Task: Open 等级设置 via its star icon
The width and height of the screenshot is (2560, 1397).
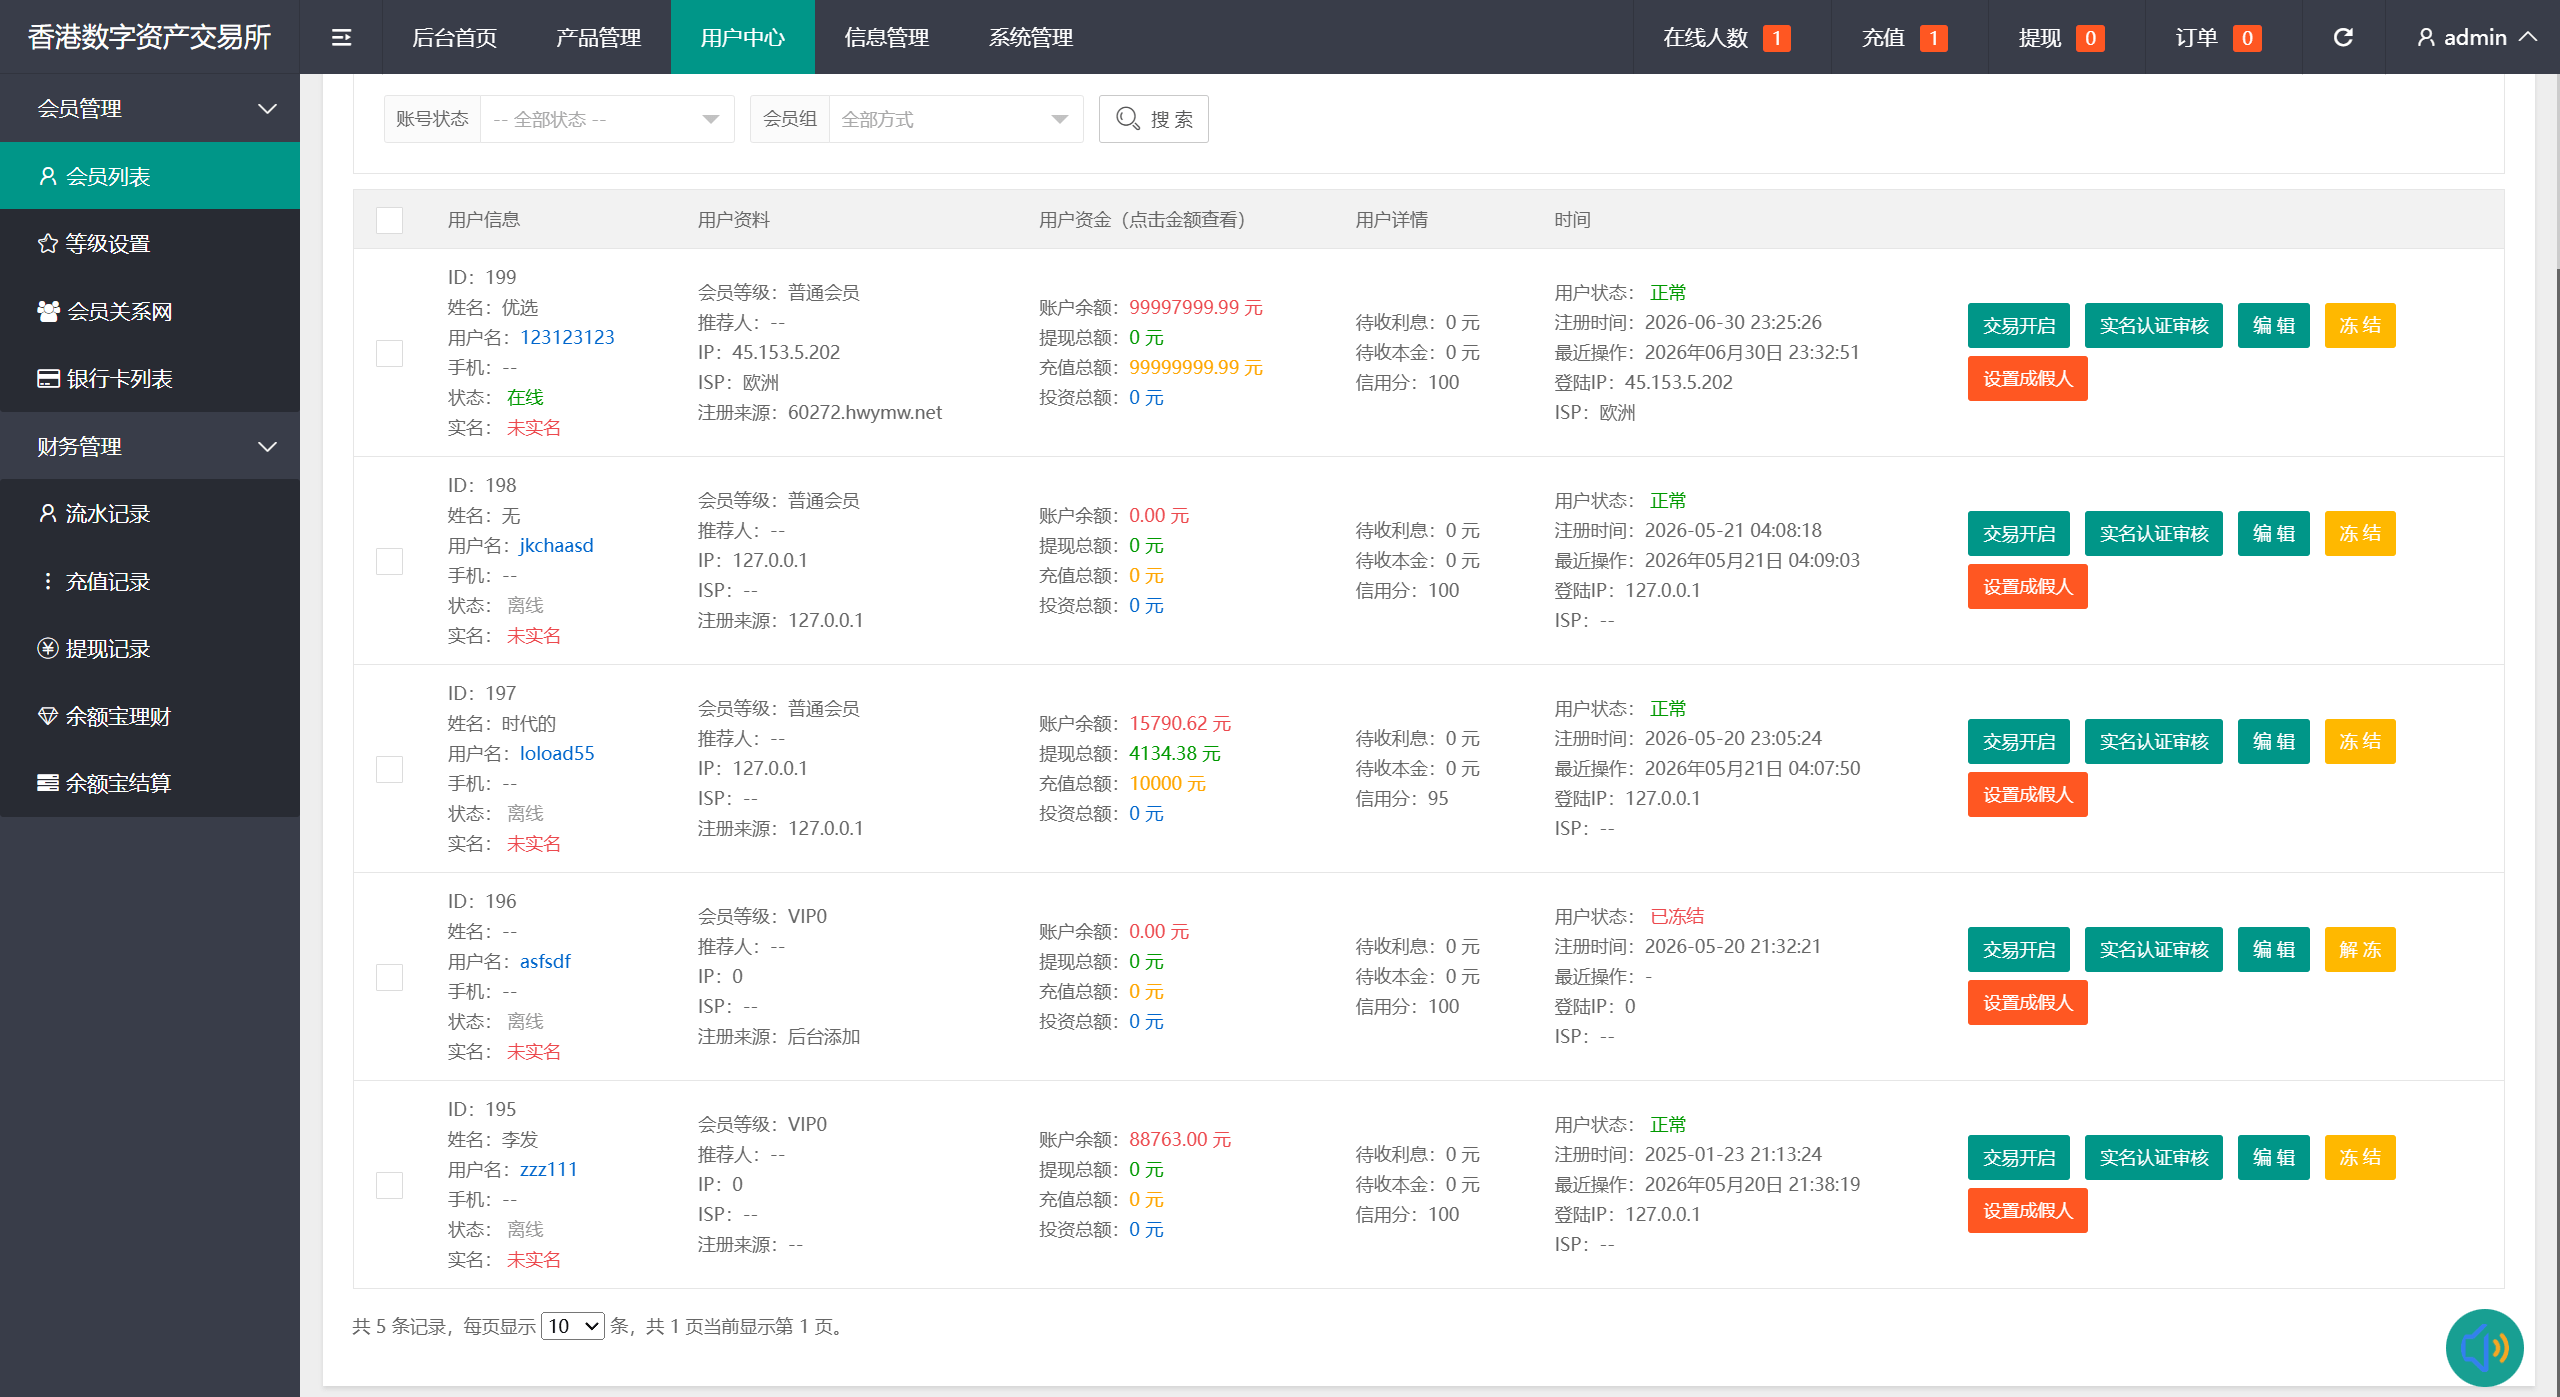Action: click(x=47, y=243)
